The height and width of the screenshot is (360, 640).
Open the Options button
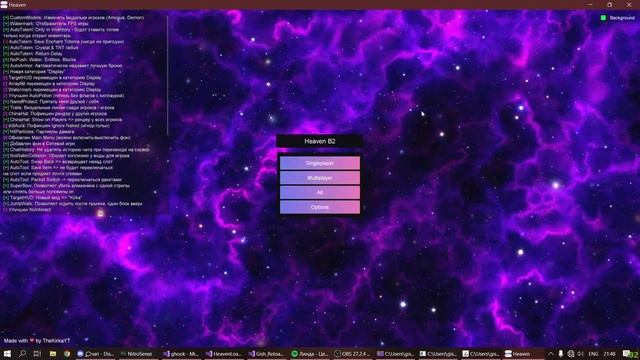[320, 207]
